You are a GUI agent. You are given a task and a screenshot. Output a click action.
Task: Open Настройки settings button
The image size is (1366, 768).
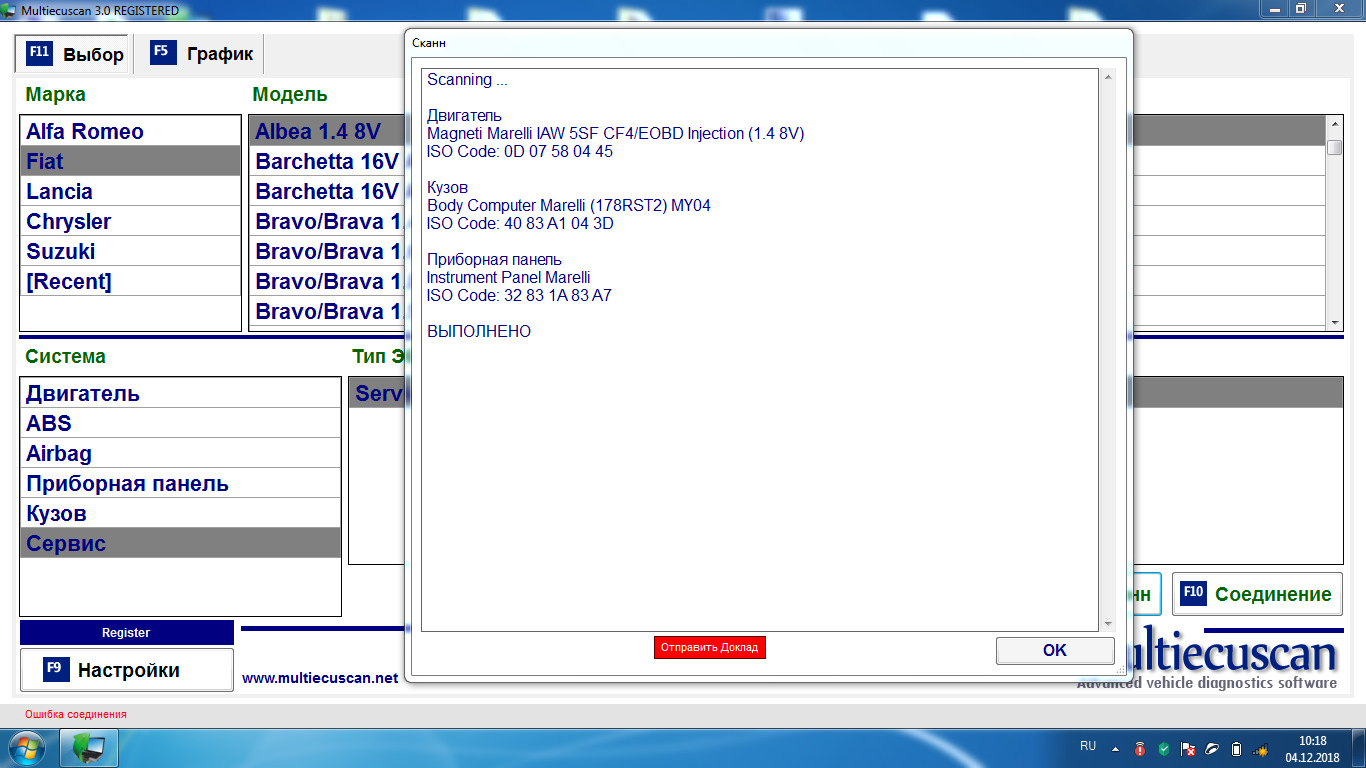(127, 670)
